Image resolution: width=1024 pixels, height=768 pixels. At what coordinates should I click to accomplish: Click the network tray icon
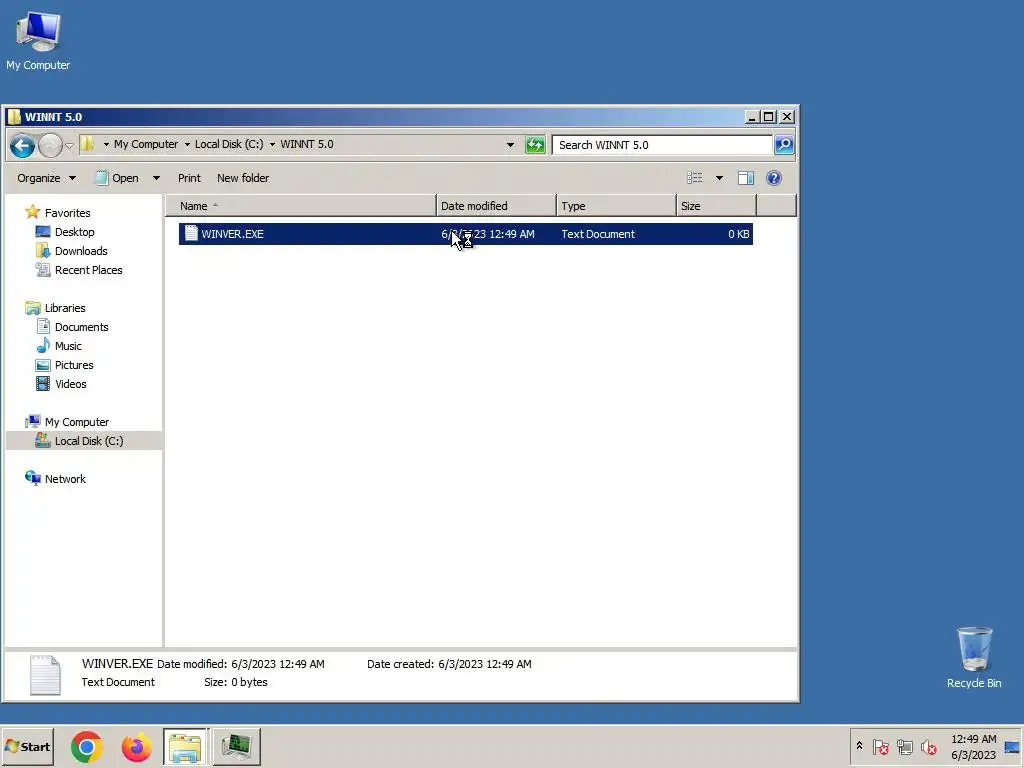click(x=904, y=746)
